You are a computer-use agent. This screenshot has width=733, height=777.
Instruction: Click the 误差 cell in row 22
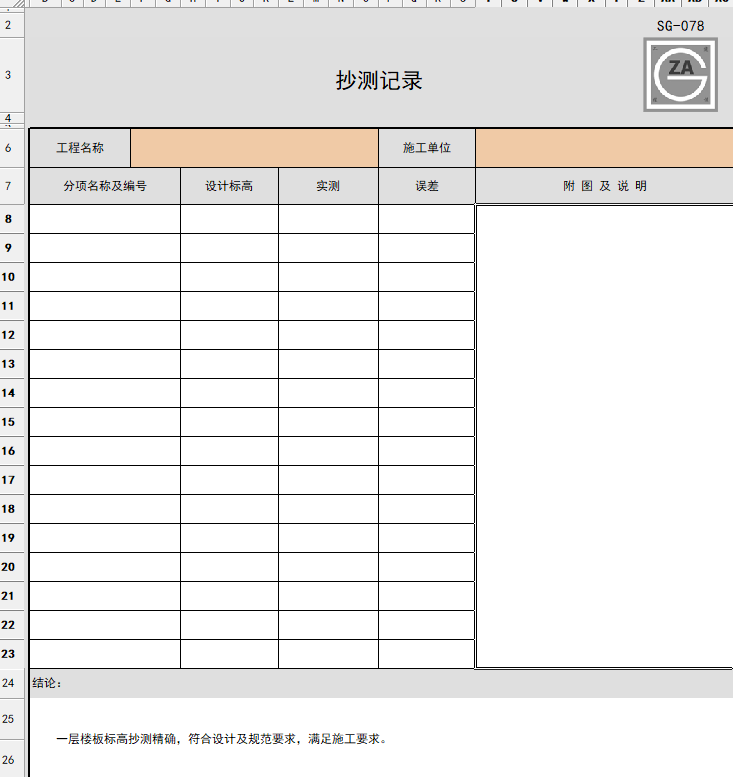[427, 625]
